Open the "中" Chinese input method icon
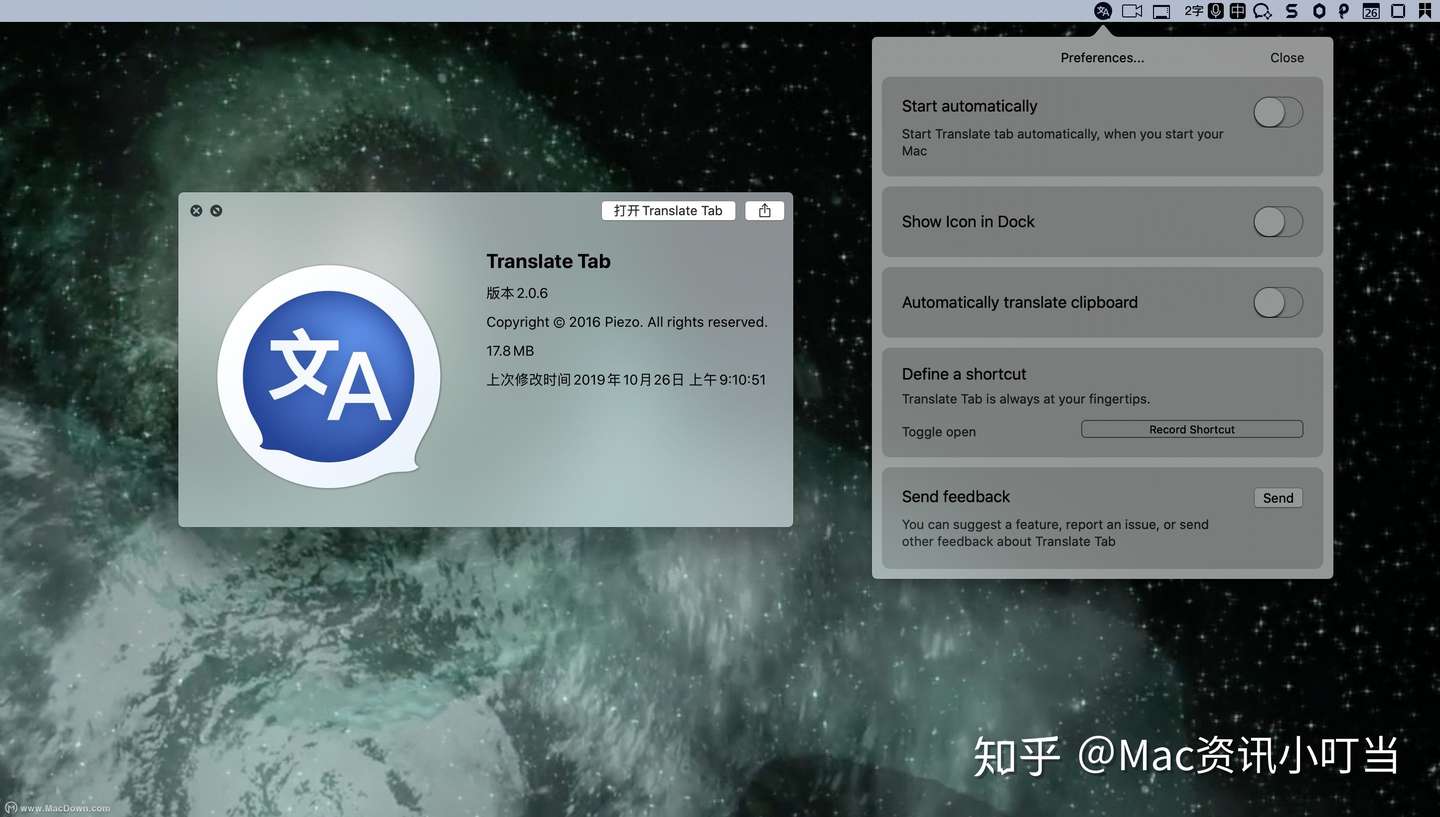1440x817 pixels. (1238, 11)
